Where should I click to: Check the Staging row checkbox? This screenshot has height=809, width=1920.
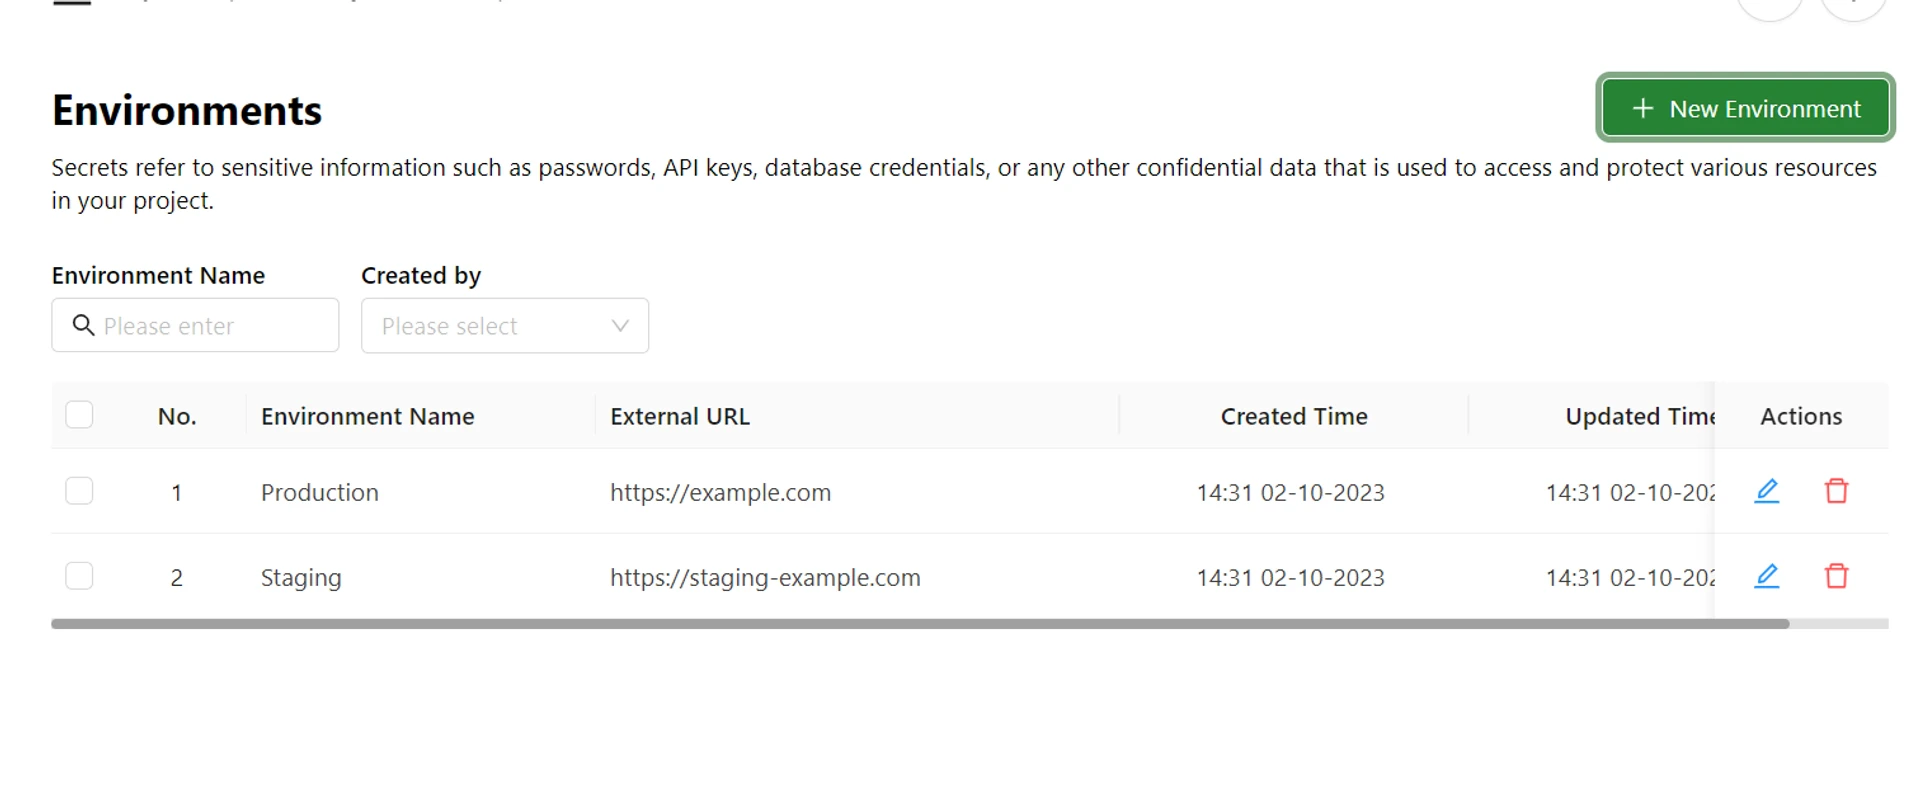79,576
